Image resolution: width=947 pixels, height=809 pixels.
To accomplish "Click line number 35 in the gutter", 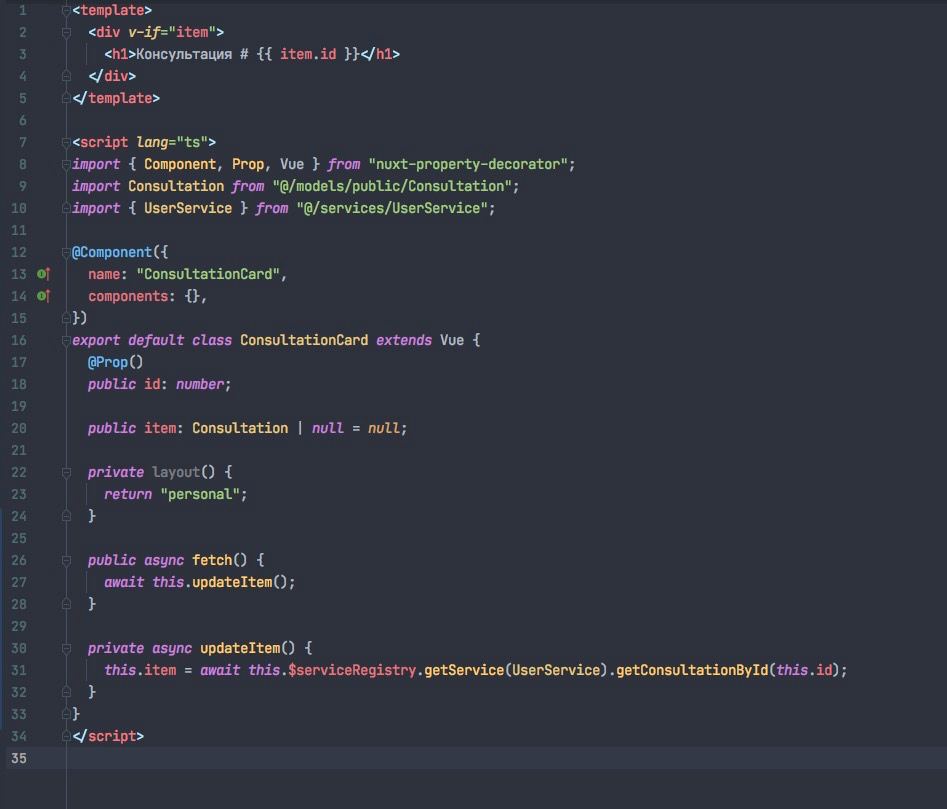I will [19, 758].
